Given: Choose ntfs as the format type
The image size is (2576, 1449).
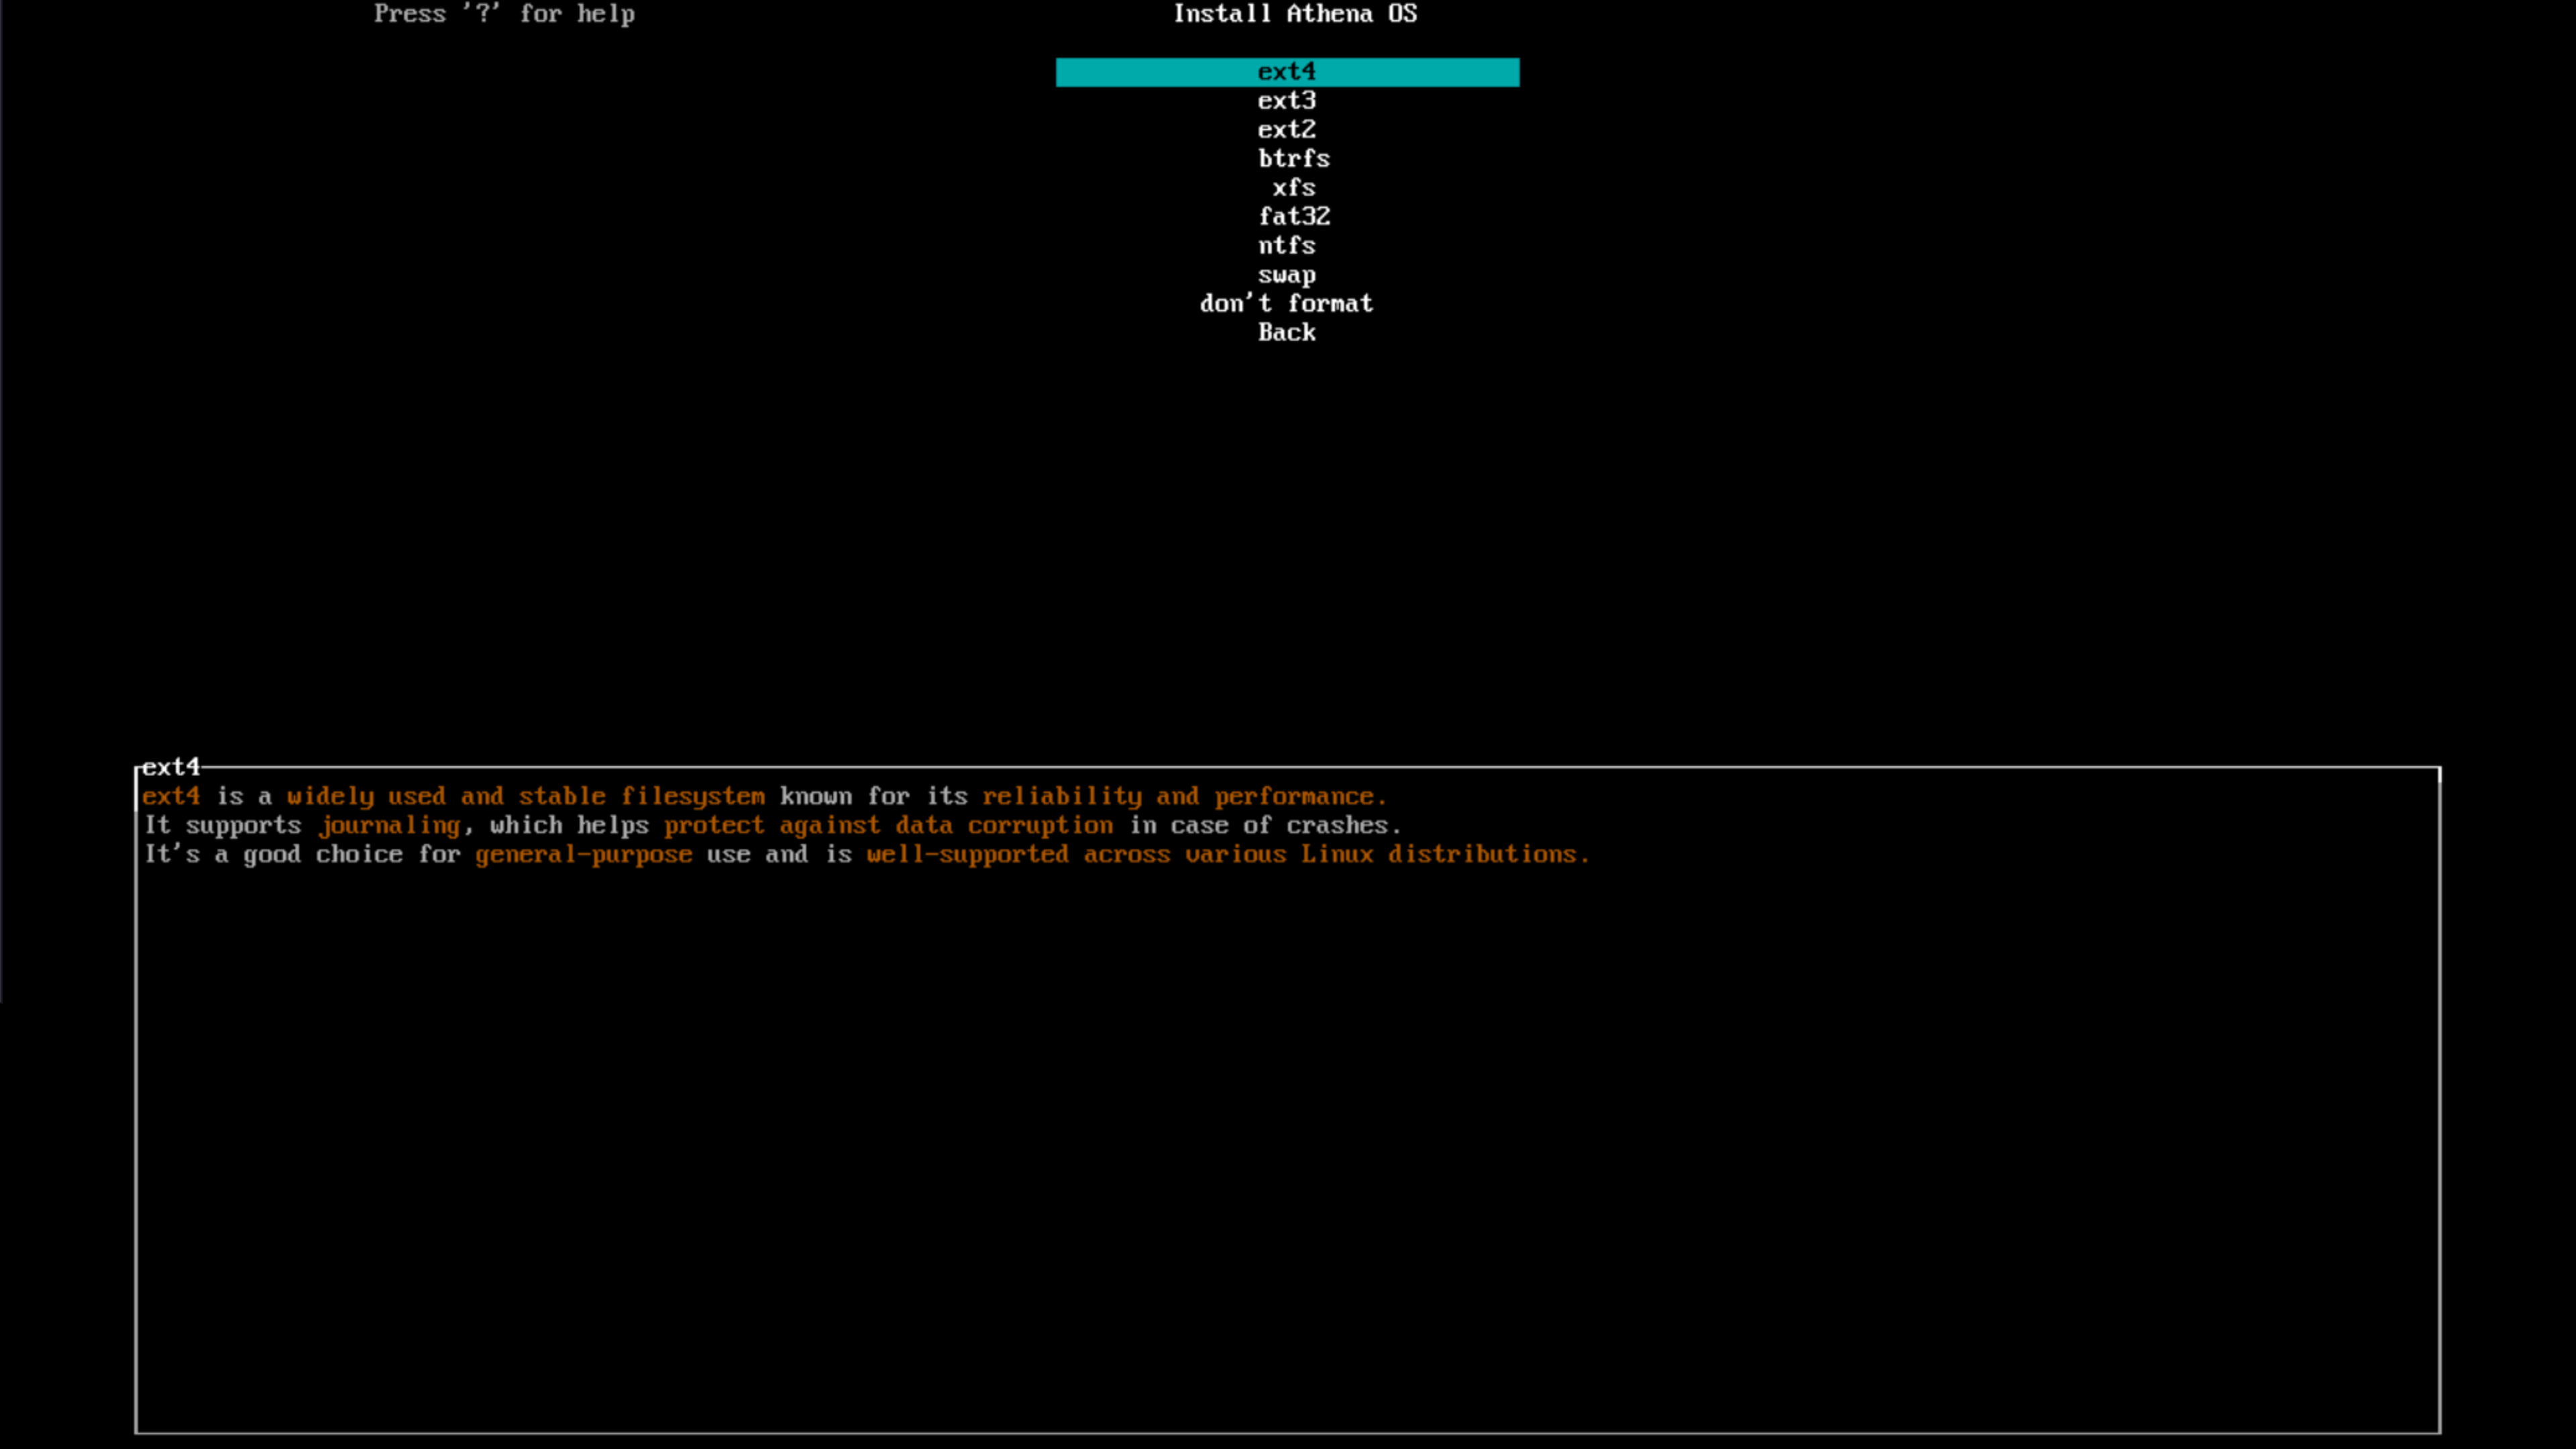Looking at the screenshot, I should pyautogui.click(x=1287, y=245).
